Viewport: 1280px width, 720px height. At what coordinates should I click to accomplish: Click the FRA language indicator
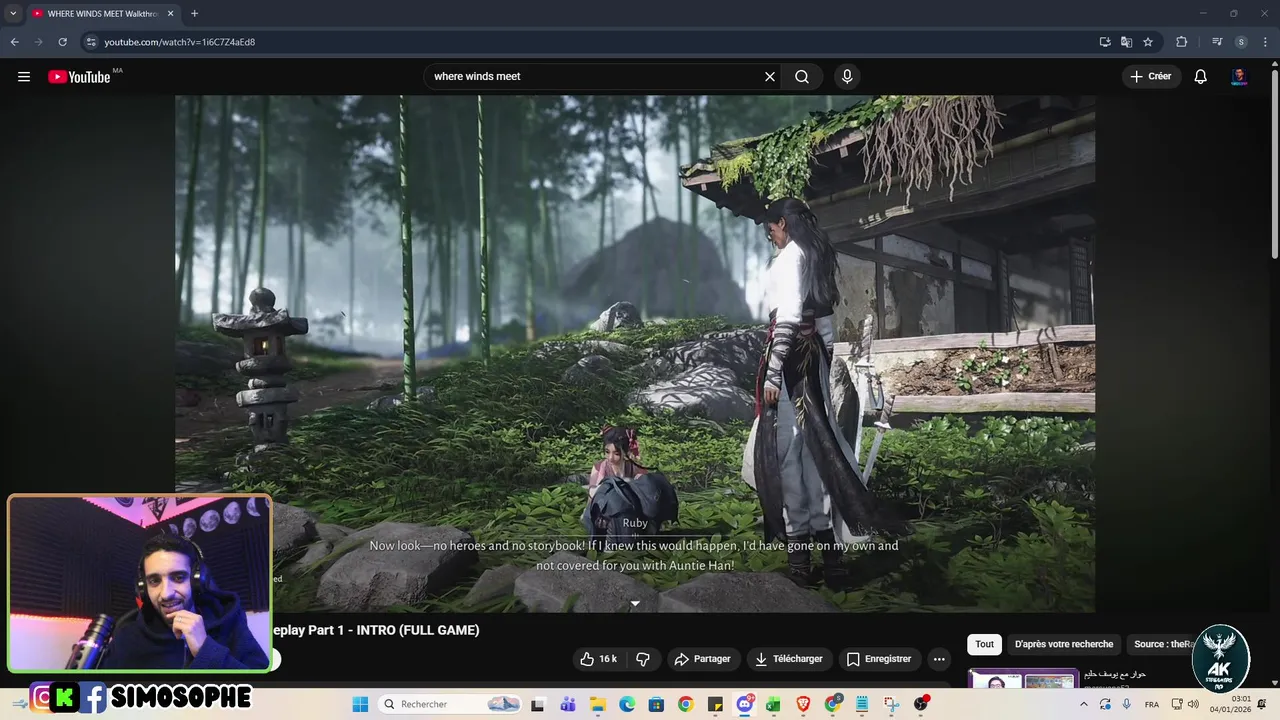[1152, 704]
